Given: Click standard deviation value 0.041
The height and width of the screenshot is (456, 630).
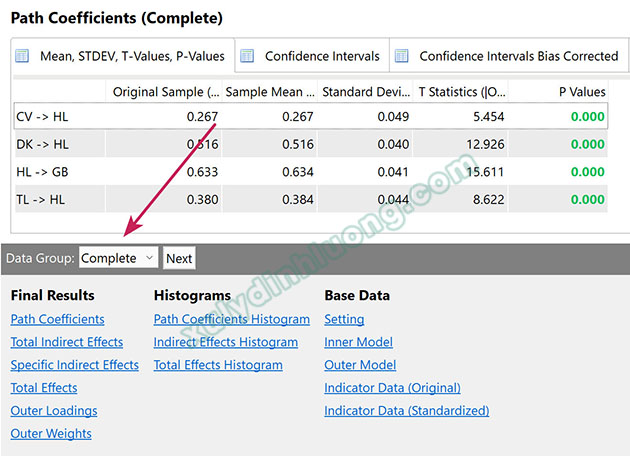Looking at the screenshot, I should pyautogui.click(x=393, y=172).
